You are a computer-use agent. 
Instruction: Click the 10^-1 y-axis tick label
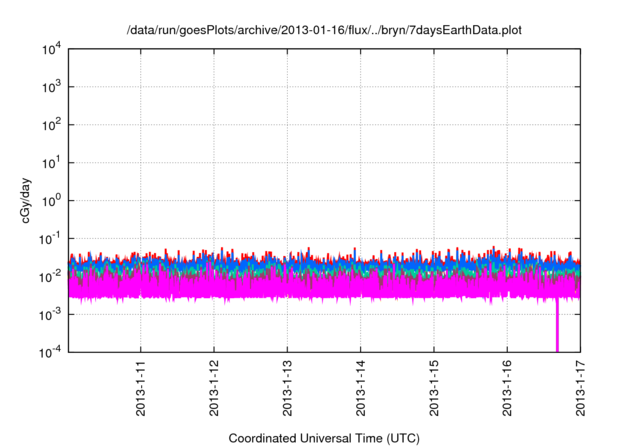[50, 239]
